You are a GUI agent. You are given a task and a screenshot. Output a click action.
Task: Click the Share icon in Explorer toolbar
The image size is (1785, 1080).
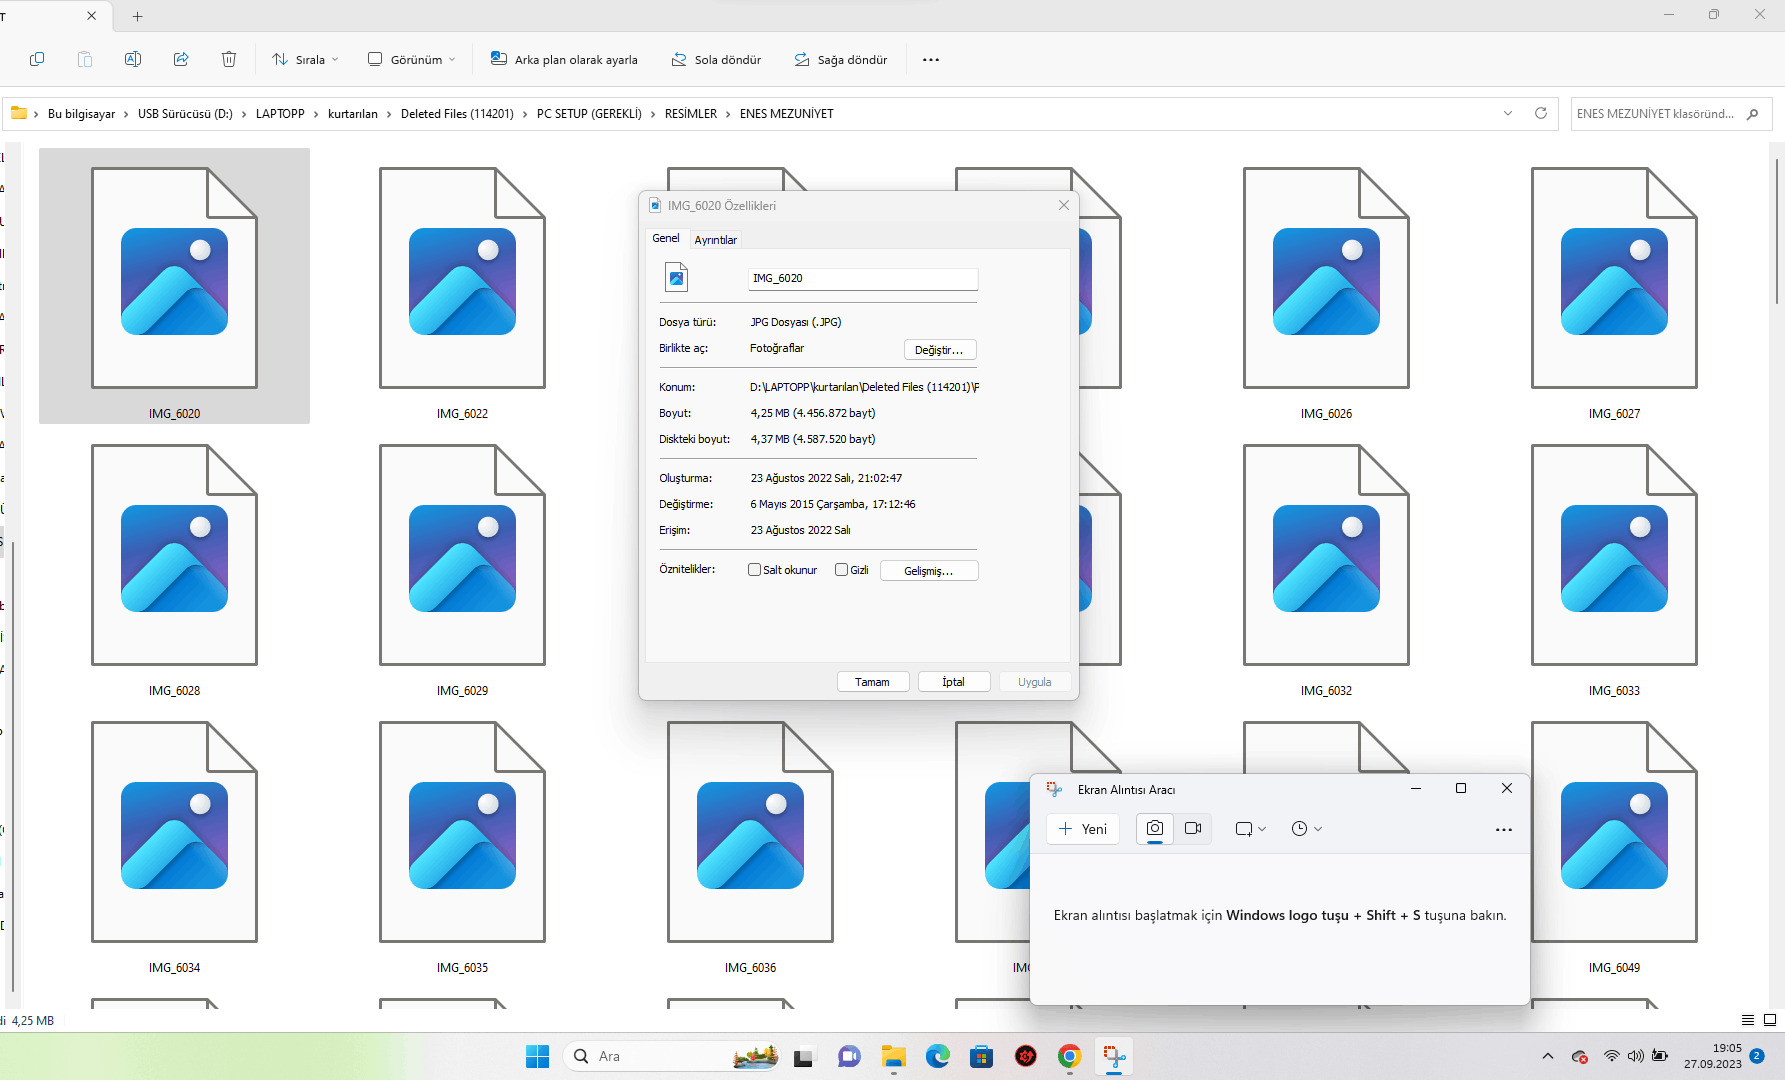(181, 59)
